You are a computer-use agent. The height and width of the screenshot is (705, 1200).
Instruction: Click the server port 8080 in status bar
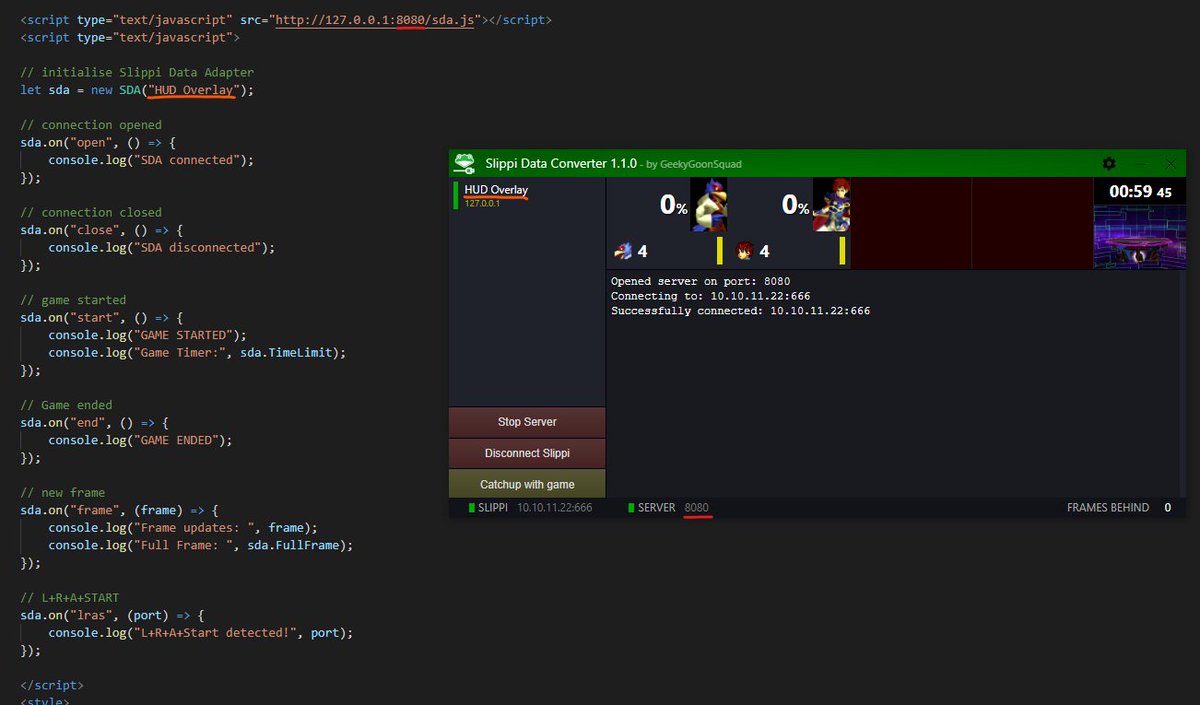[697, 508]
